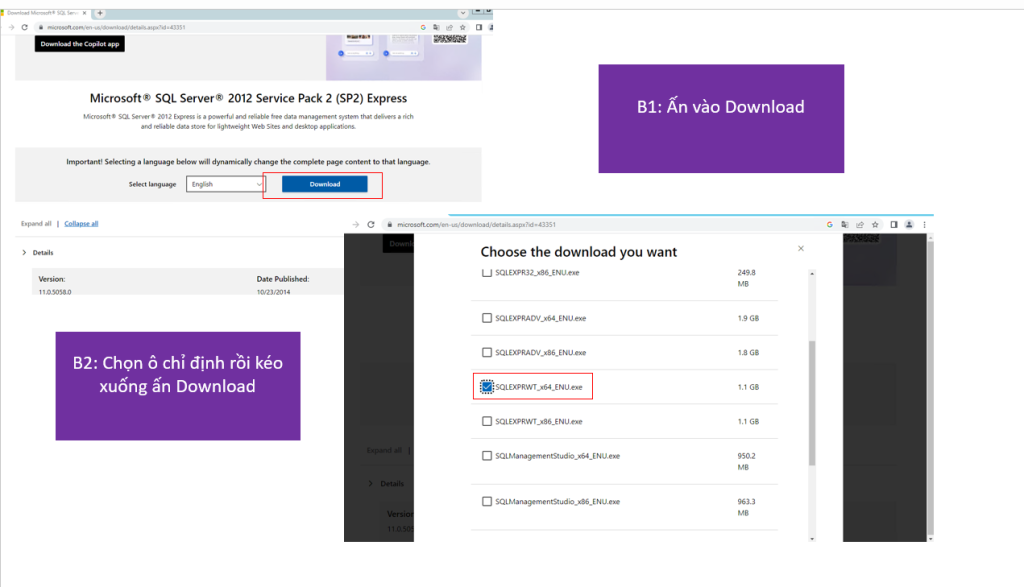Close the Choose the download dialog
The image size is (1024, 587).
[x=801, y=248]
